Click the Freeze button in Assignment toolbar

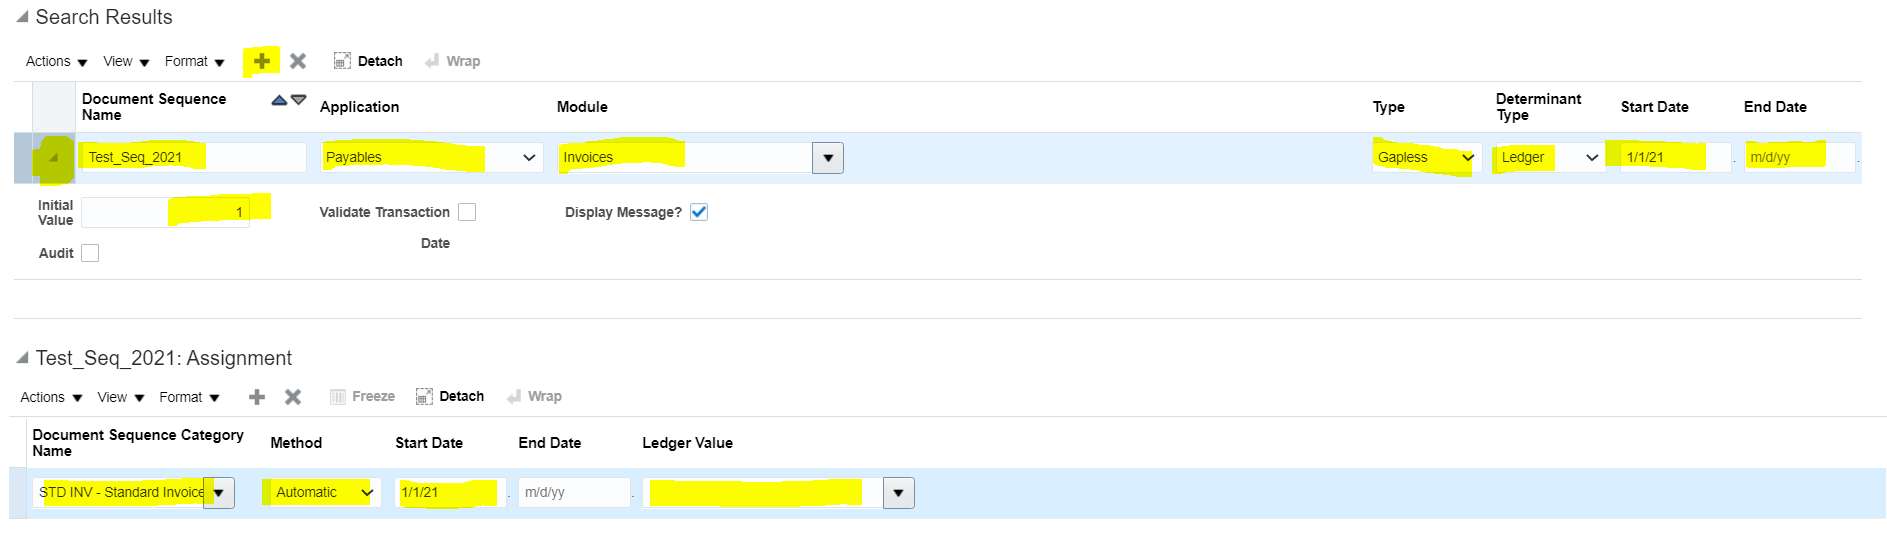[363, 397]
